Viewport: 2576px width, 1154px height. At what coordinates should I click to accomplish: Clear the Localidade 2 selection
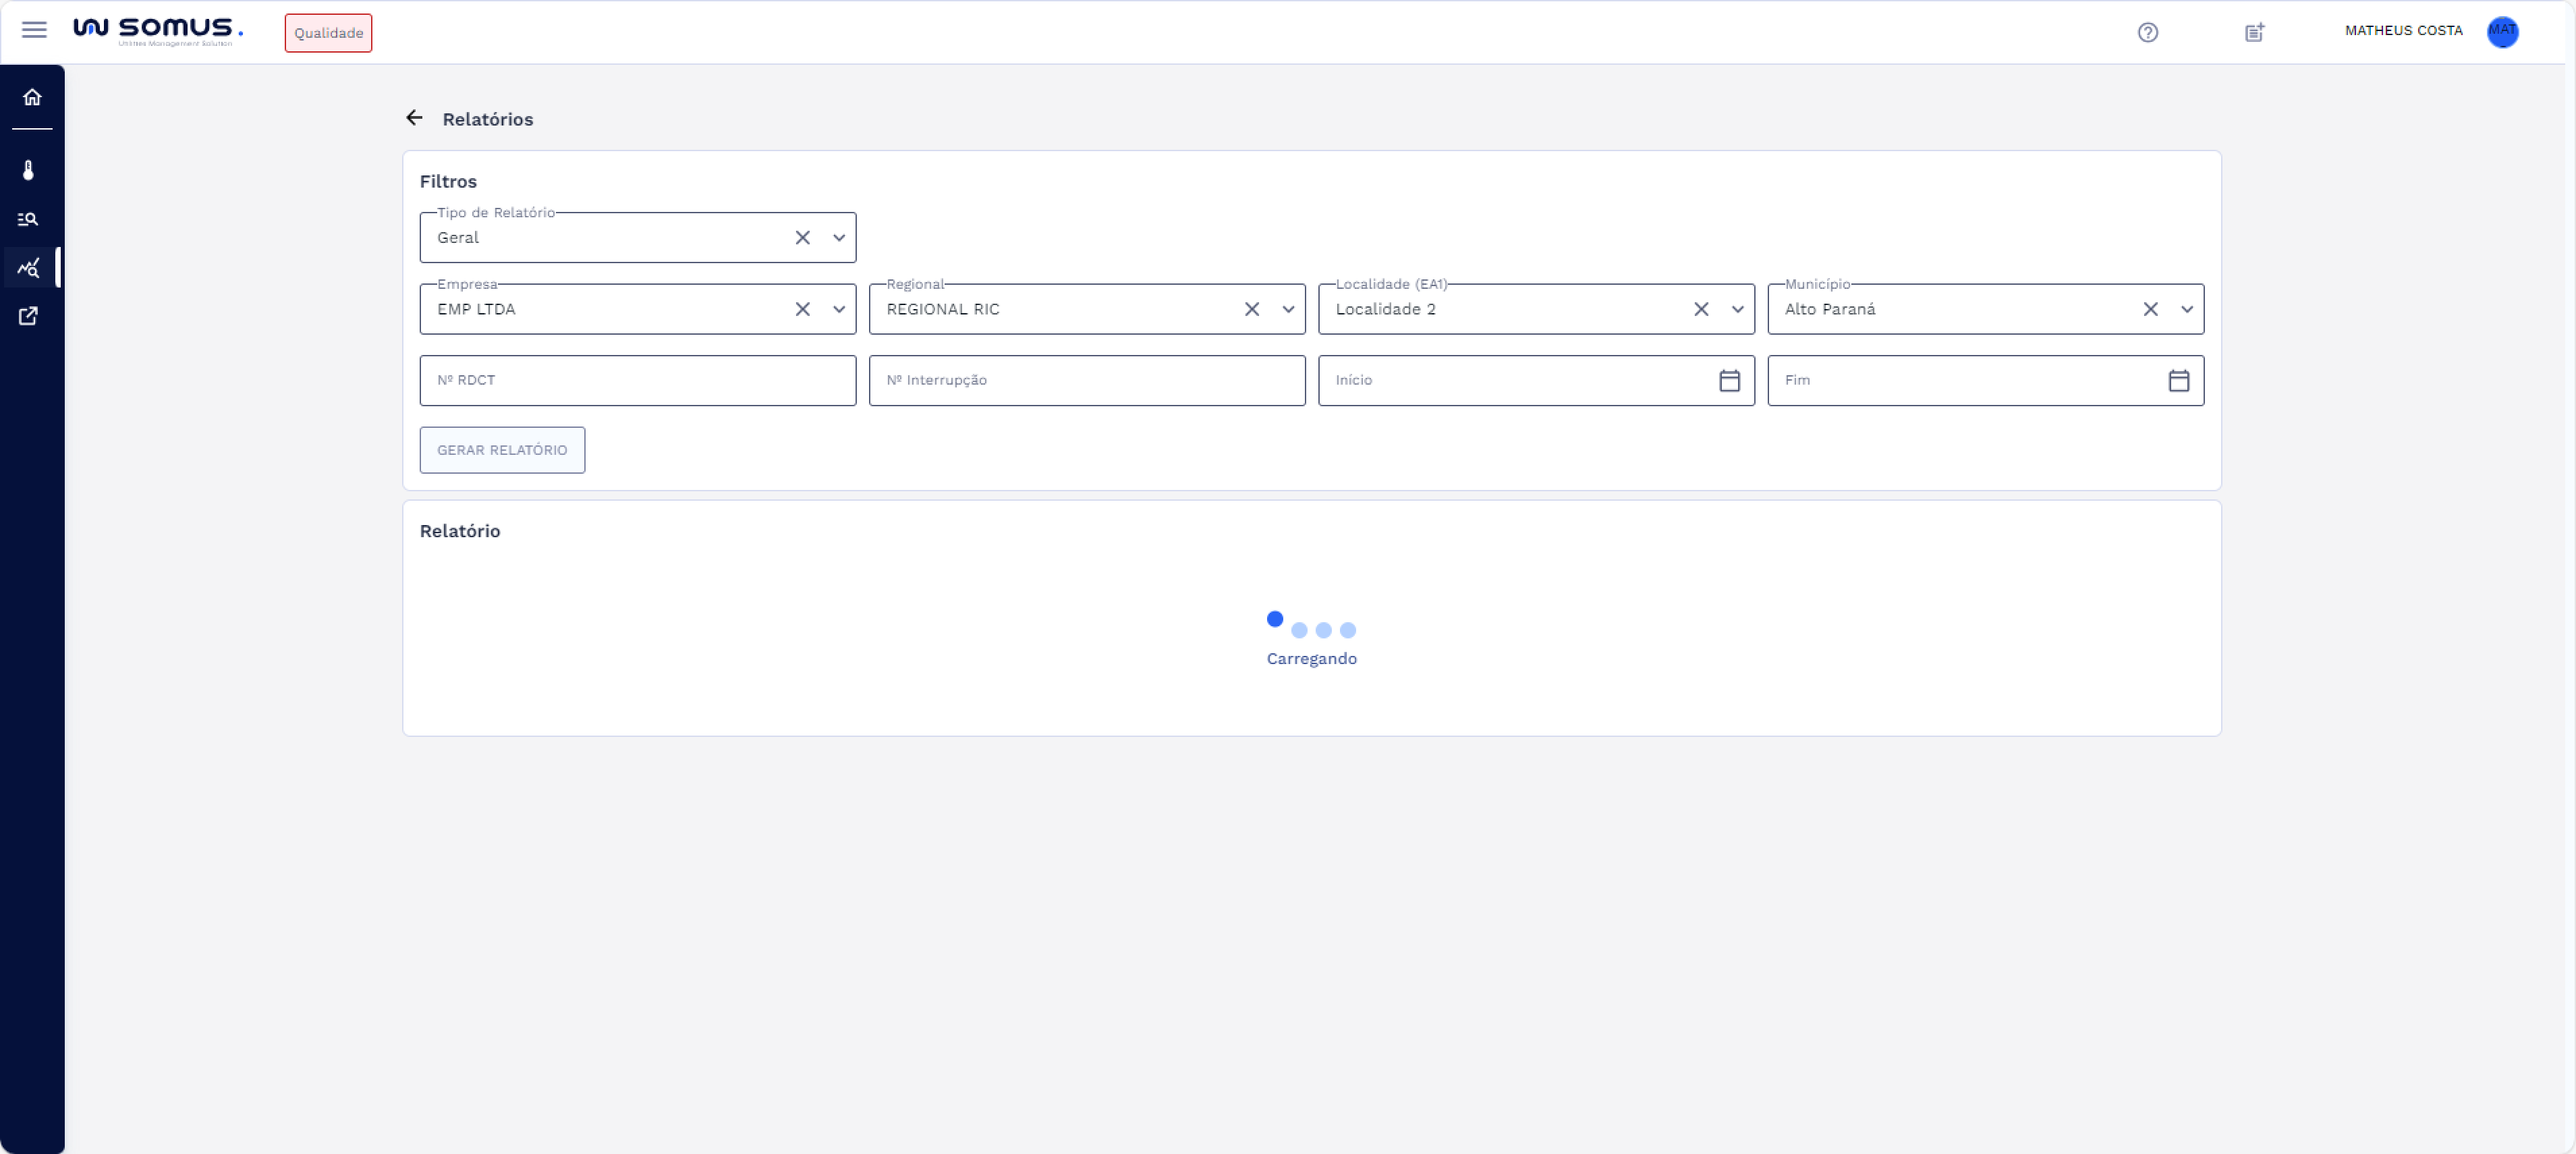click(1701, 309)
